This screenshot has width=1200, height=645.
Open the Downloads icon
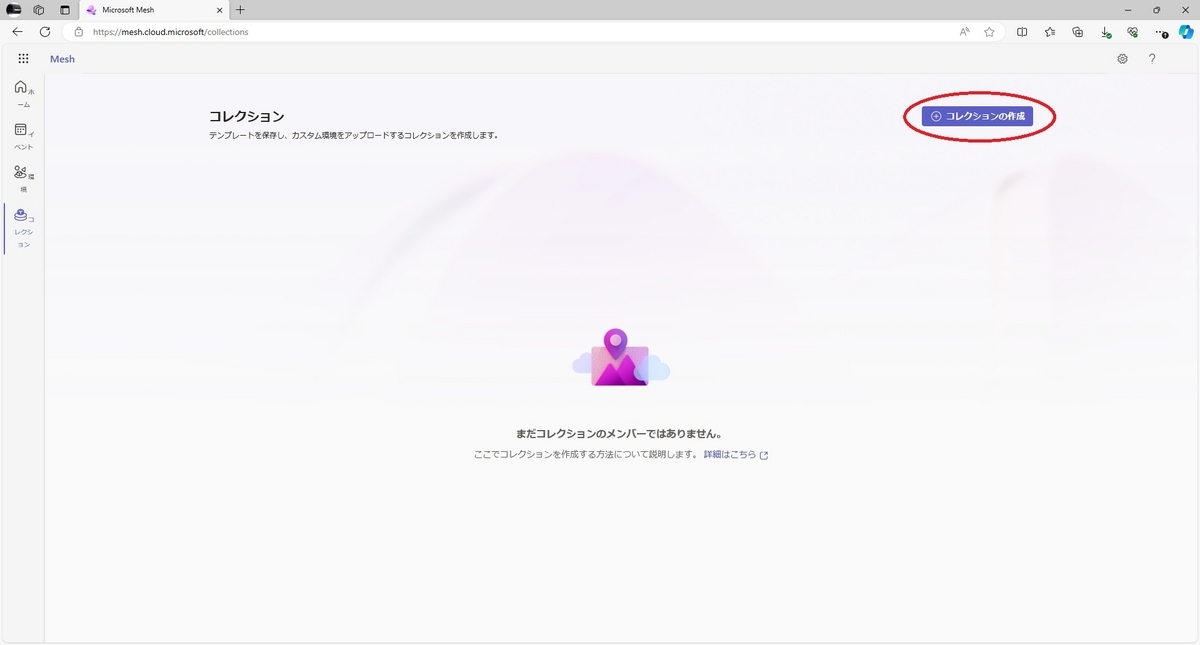[x=1105, y=32]
